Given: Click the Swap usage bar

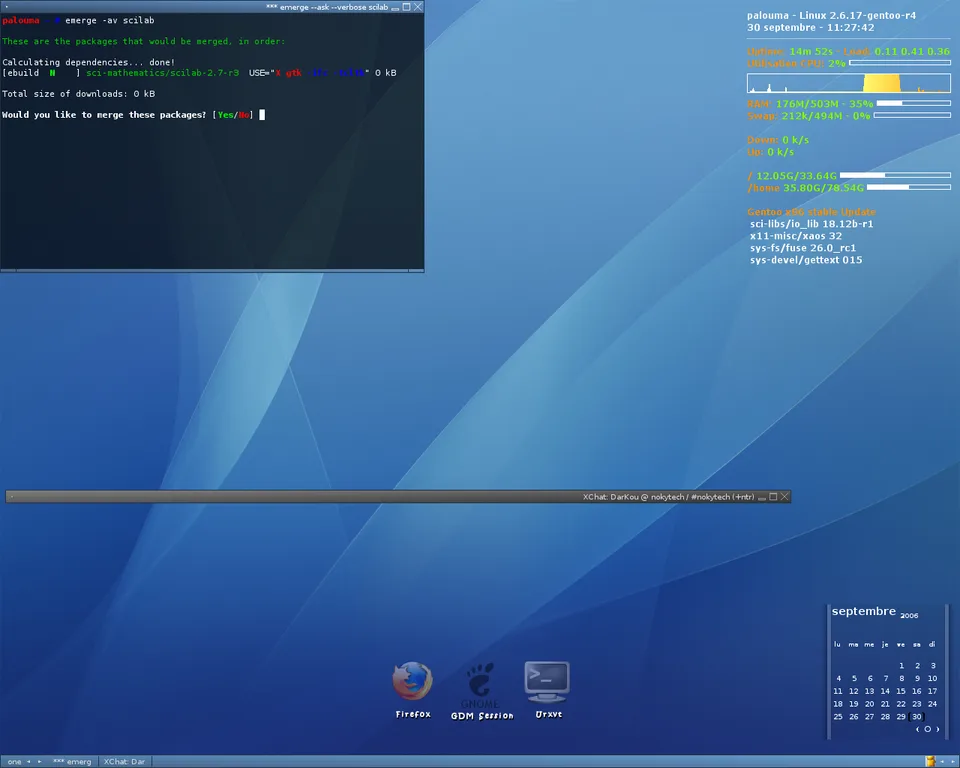Looking at the screenshot, I should pyautogui.click(x=912, y=115).
